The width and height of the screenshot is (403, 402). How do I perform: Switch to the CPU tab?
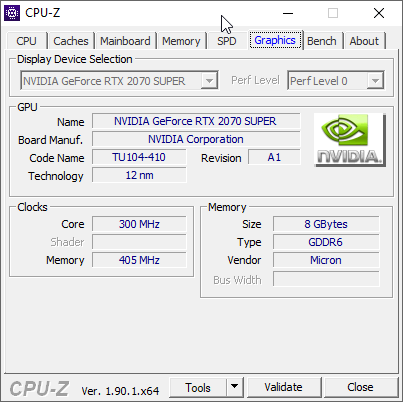pyautogui.click(x=26, y=41)
